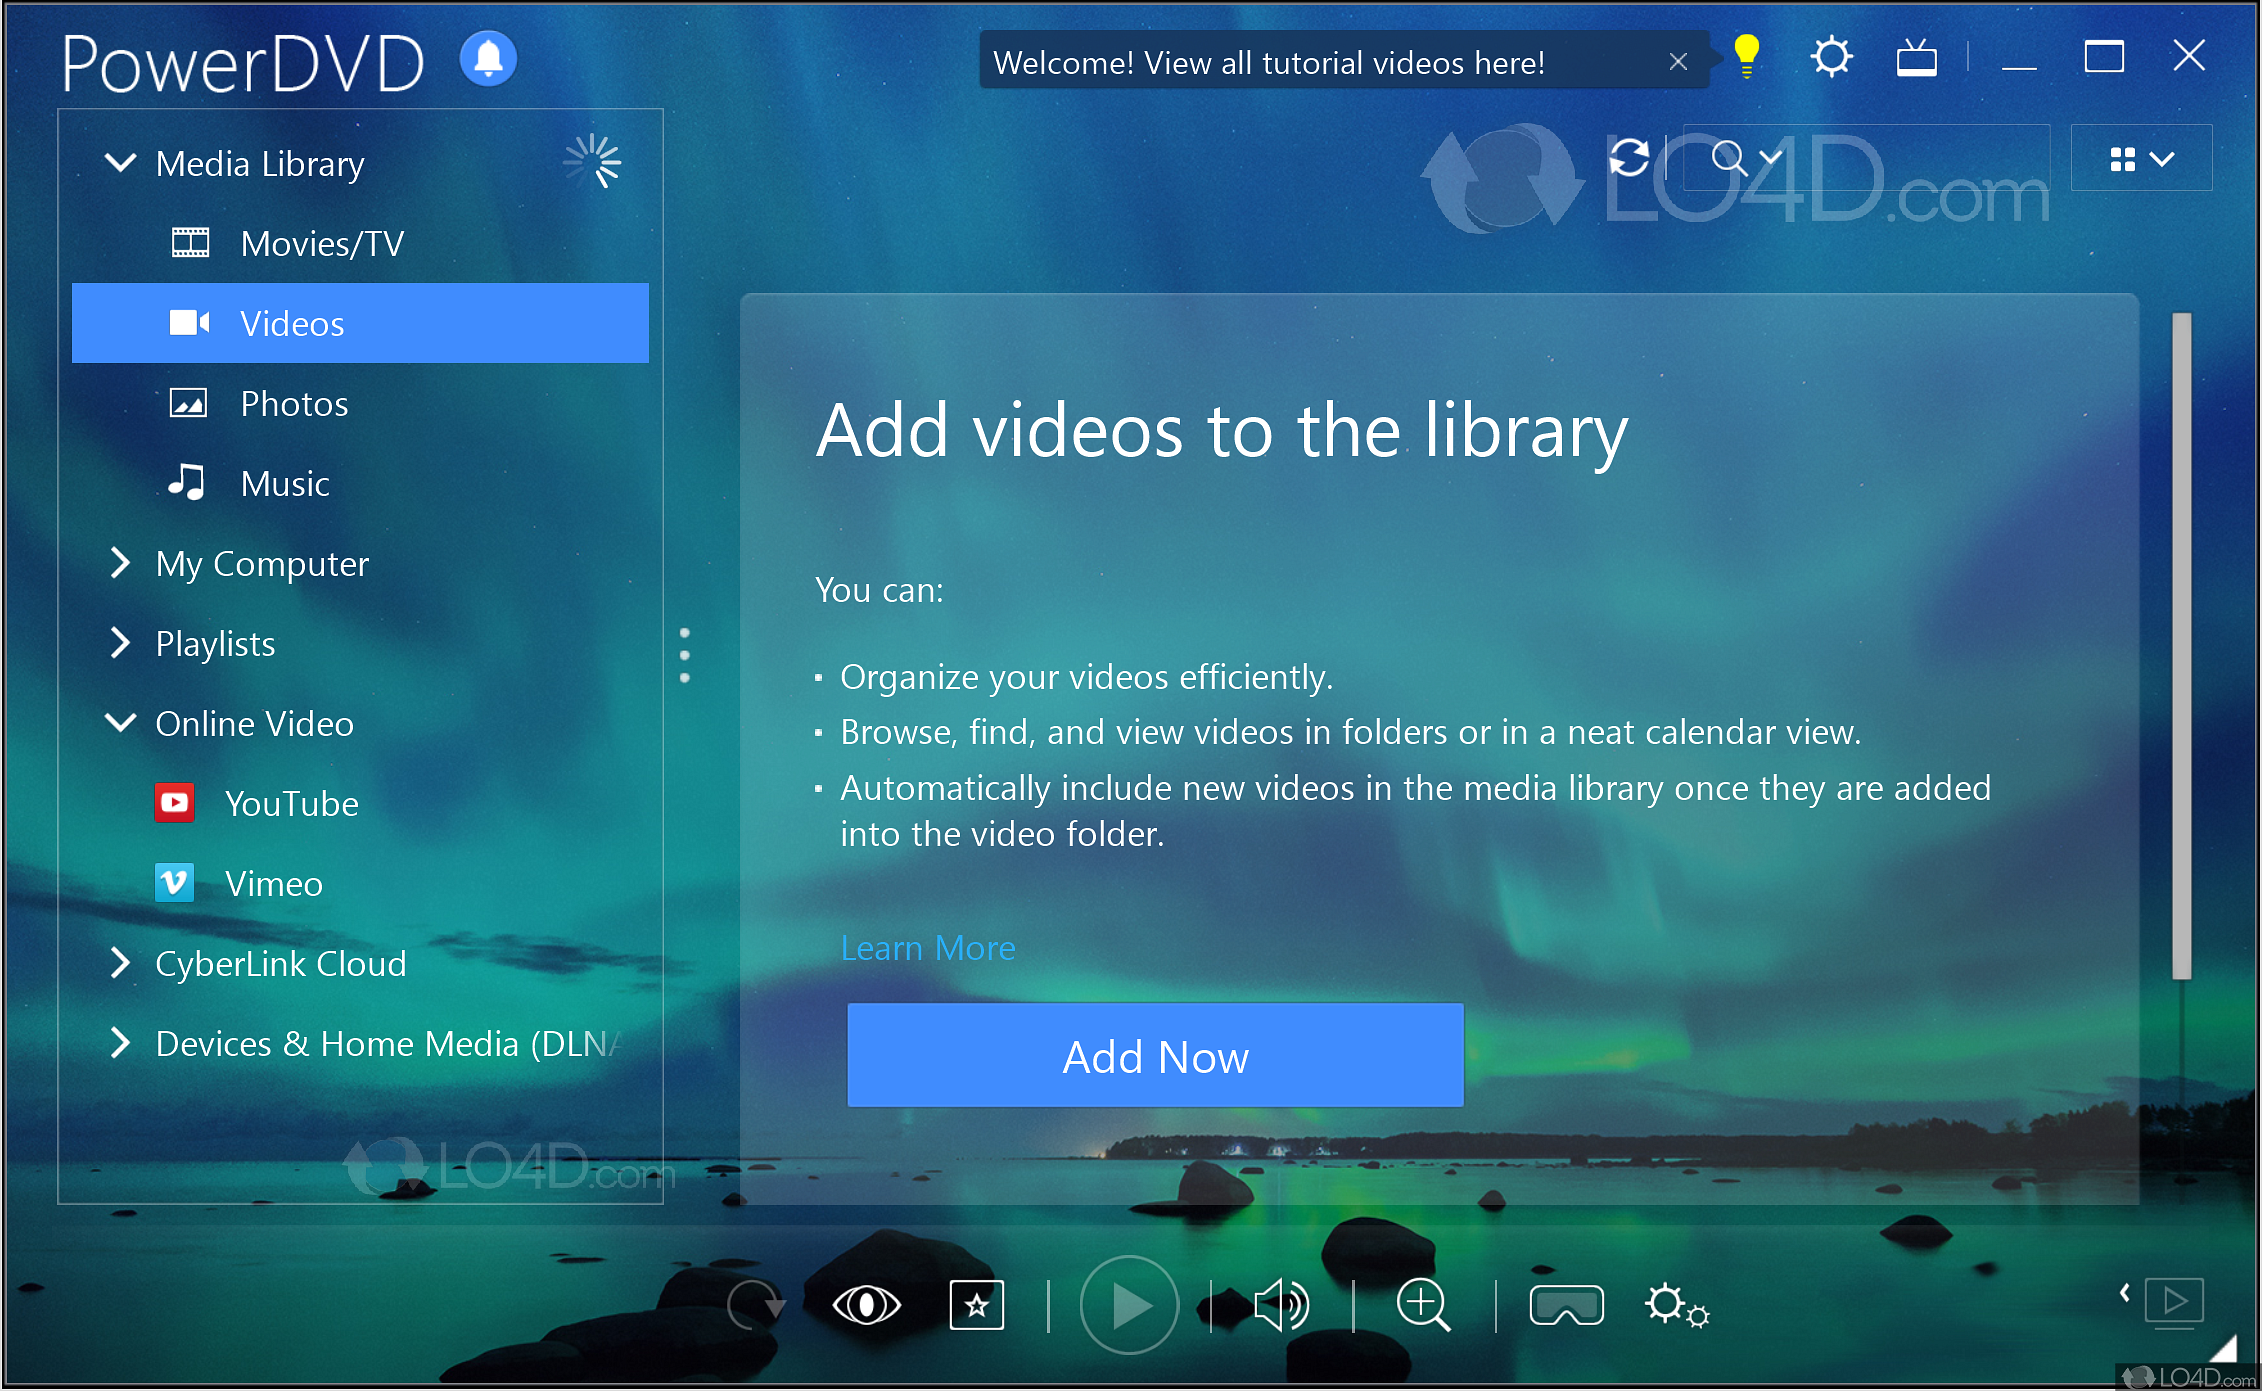Click the Videos camera icon
The width and height of the screenshot is (2262, 1391).
189,322
